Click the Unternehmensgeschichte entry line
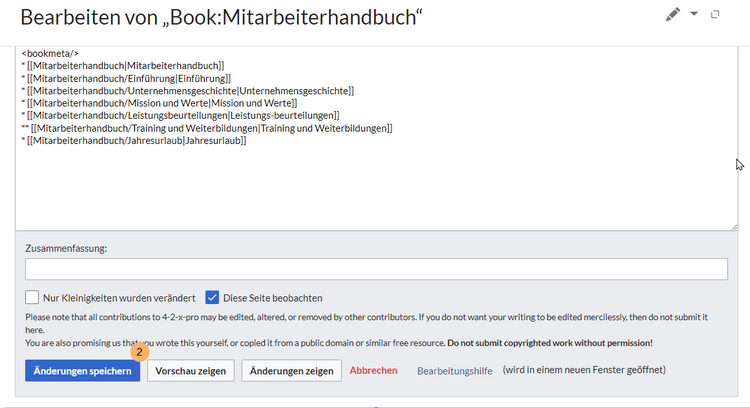The image size is (750, 408). (x=190, y=91)
